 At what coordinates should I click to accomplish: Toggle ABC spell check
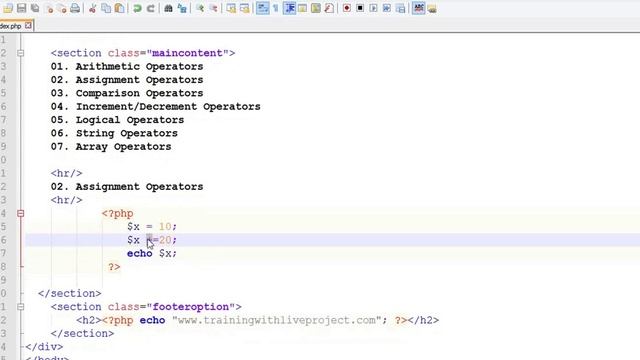418,8
